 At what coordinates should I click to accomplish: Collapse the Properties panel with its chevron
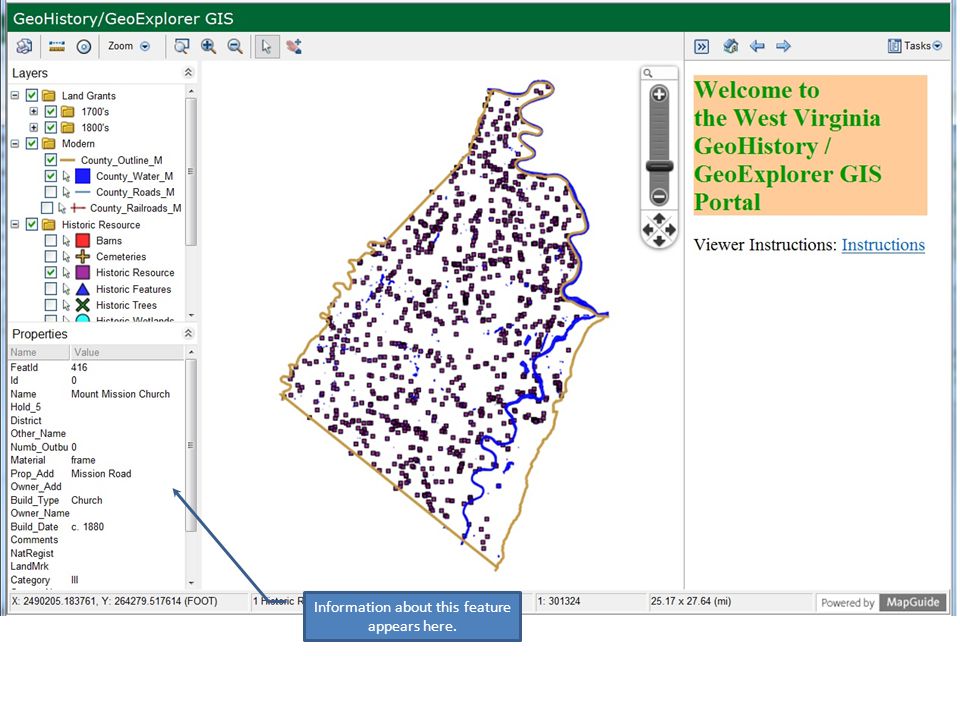pos(188,334)
